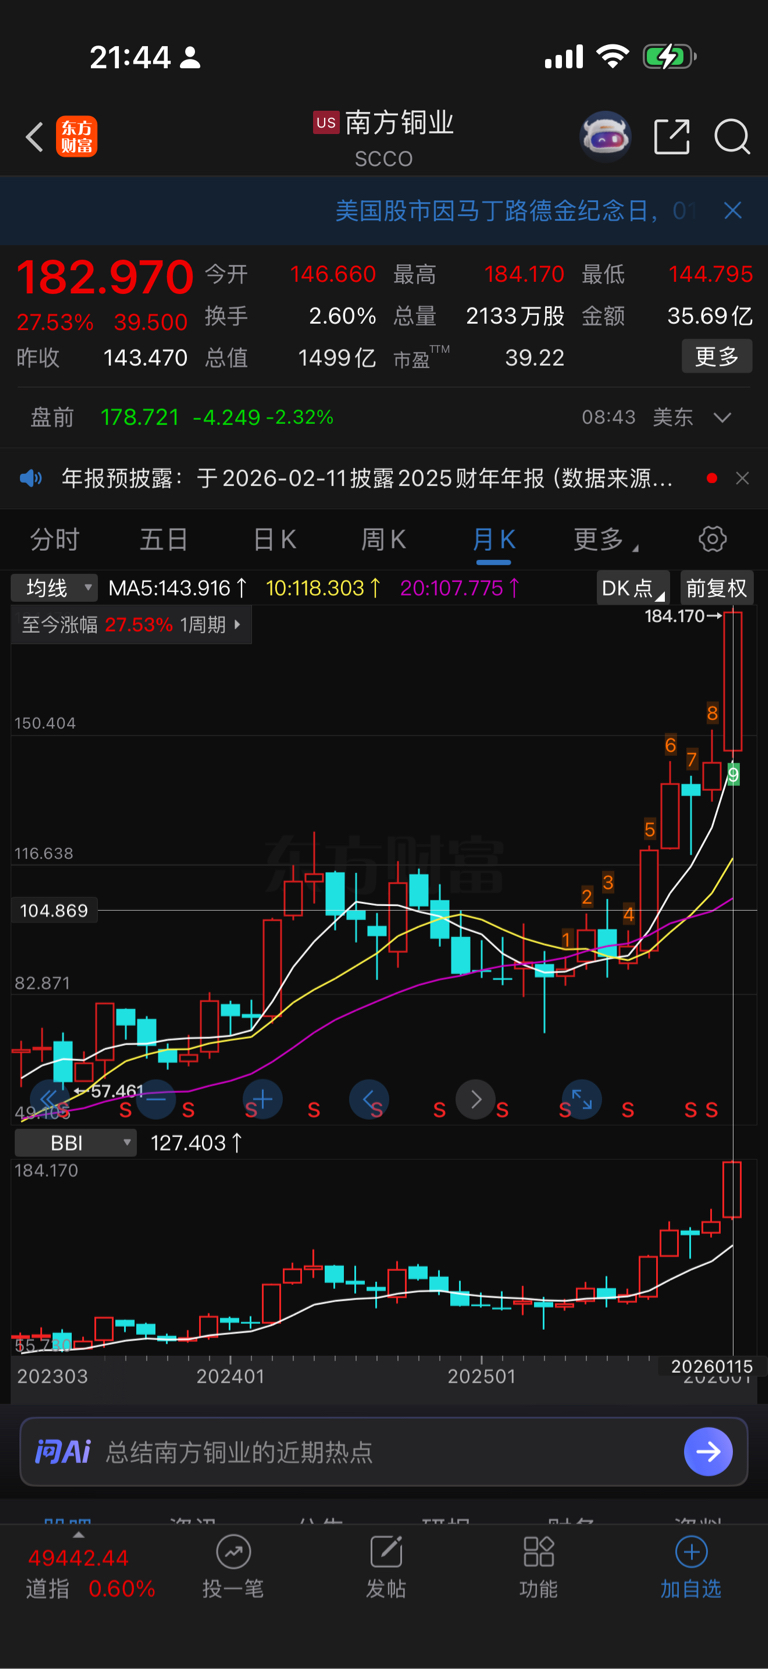Go back with the left arrow
768x1669 pixels.
click(34, 137)
